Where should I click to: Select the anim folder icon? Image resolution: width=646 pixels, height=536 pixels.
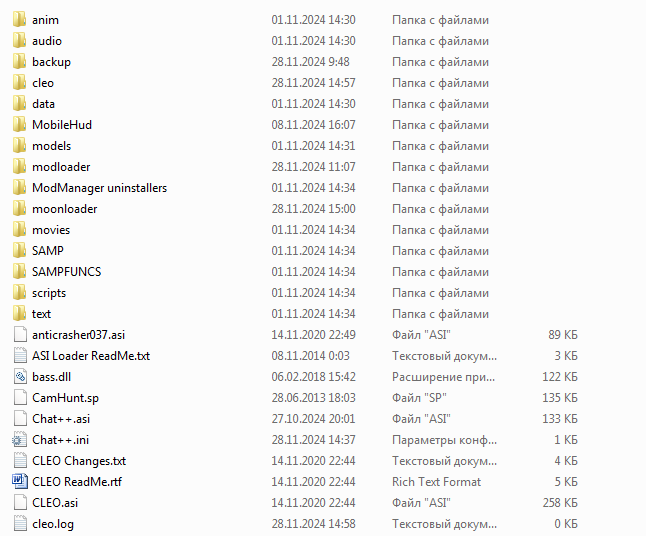pos(19,20)
